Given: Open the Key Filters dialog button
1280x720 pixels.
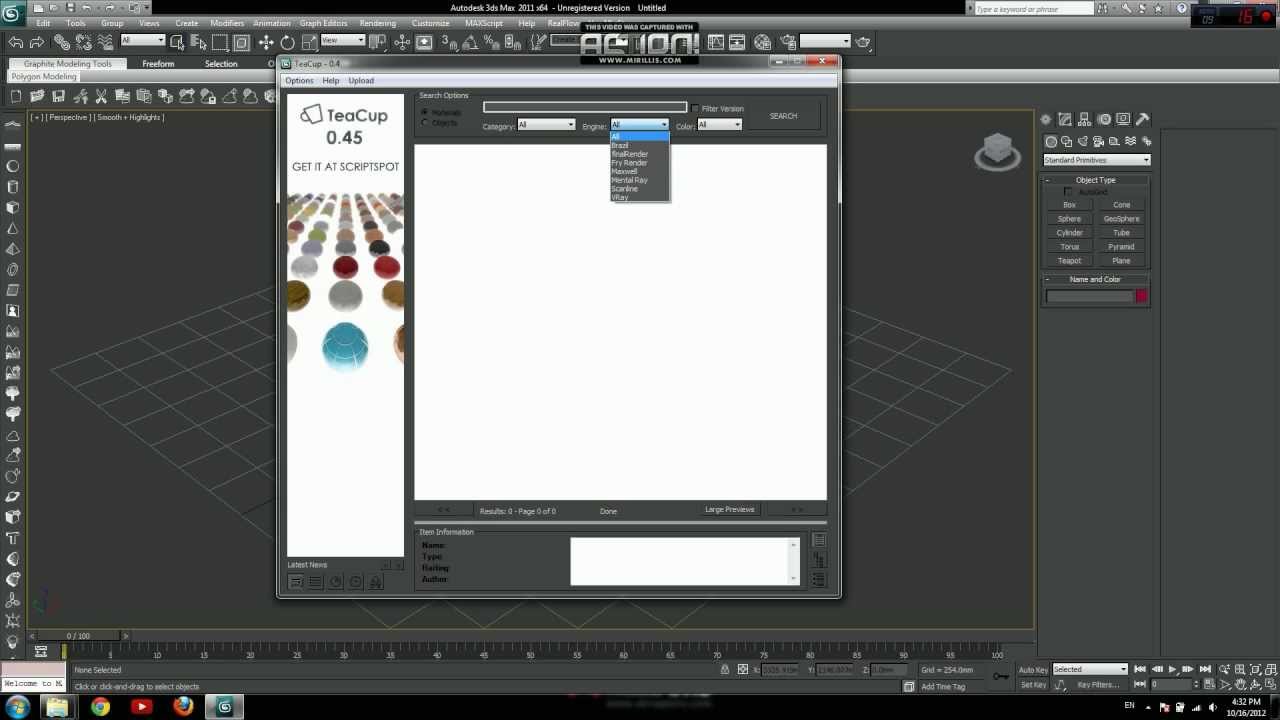Looking at the screenshot, I should pyautogui.click(x=1098, y=685).
